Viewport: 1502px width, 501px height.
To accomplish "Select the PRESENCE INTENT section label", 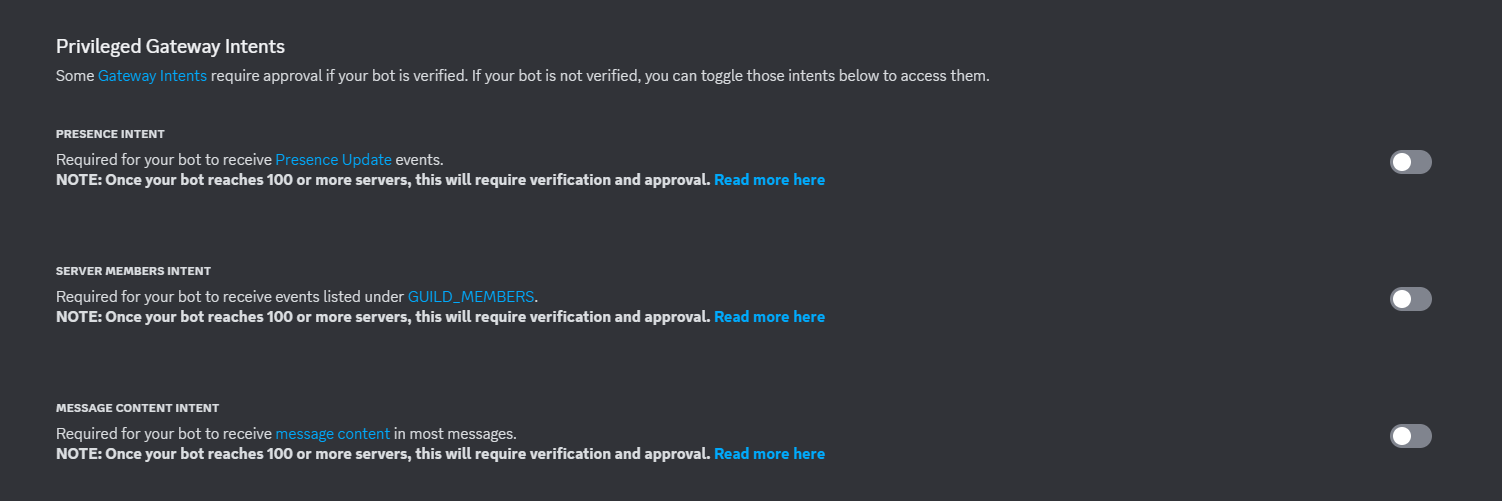I will click(x=110, y=134).
